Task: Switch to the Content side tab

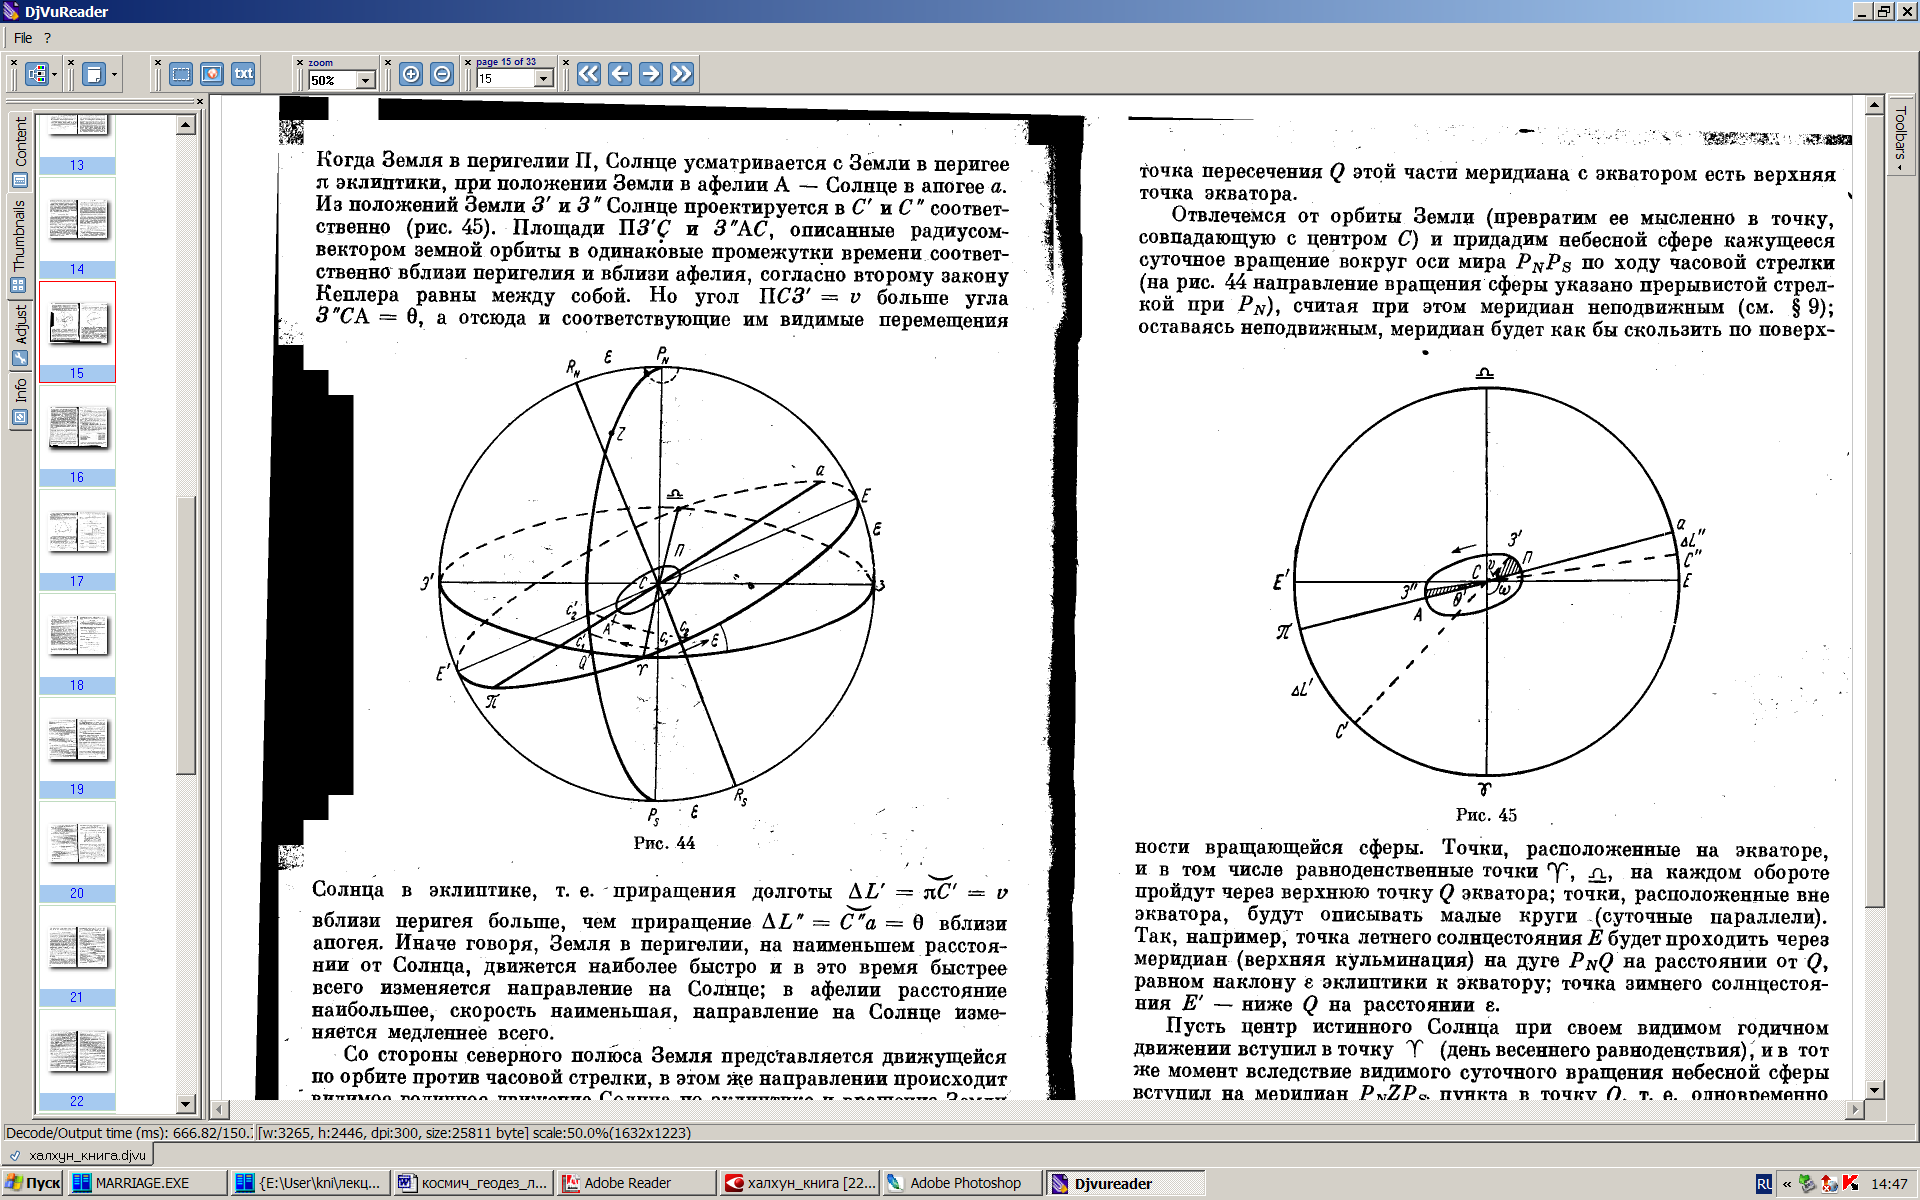Action: [x=20, y=151]
